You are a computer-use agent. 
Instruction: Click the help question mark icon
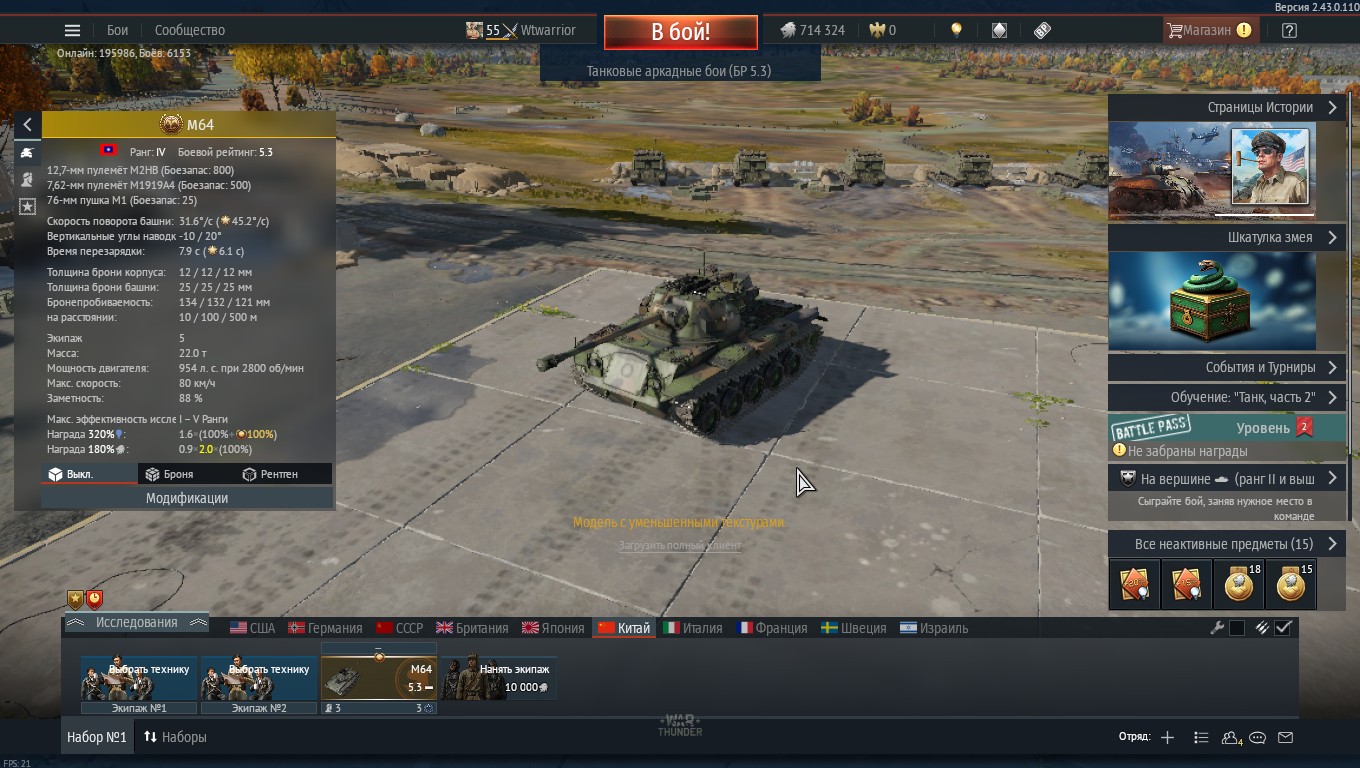tap(1289, 30)
